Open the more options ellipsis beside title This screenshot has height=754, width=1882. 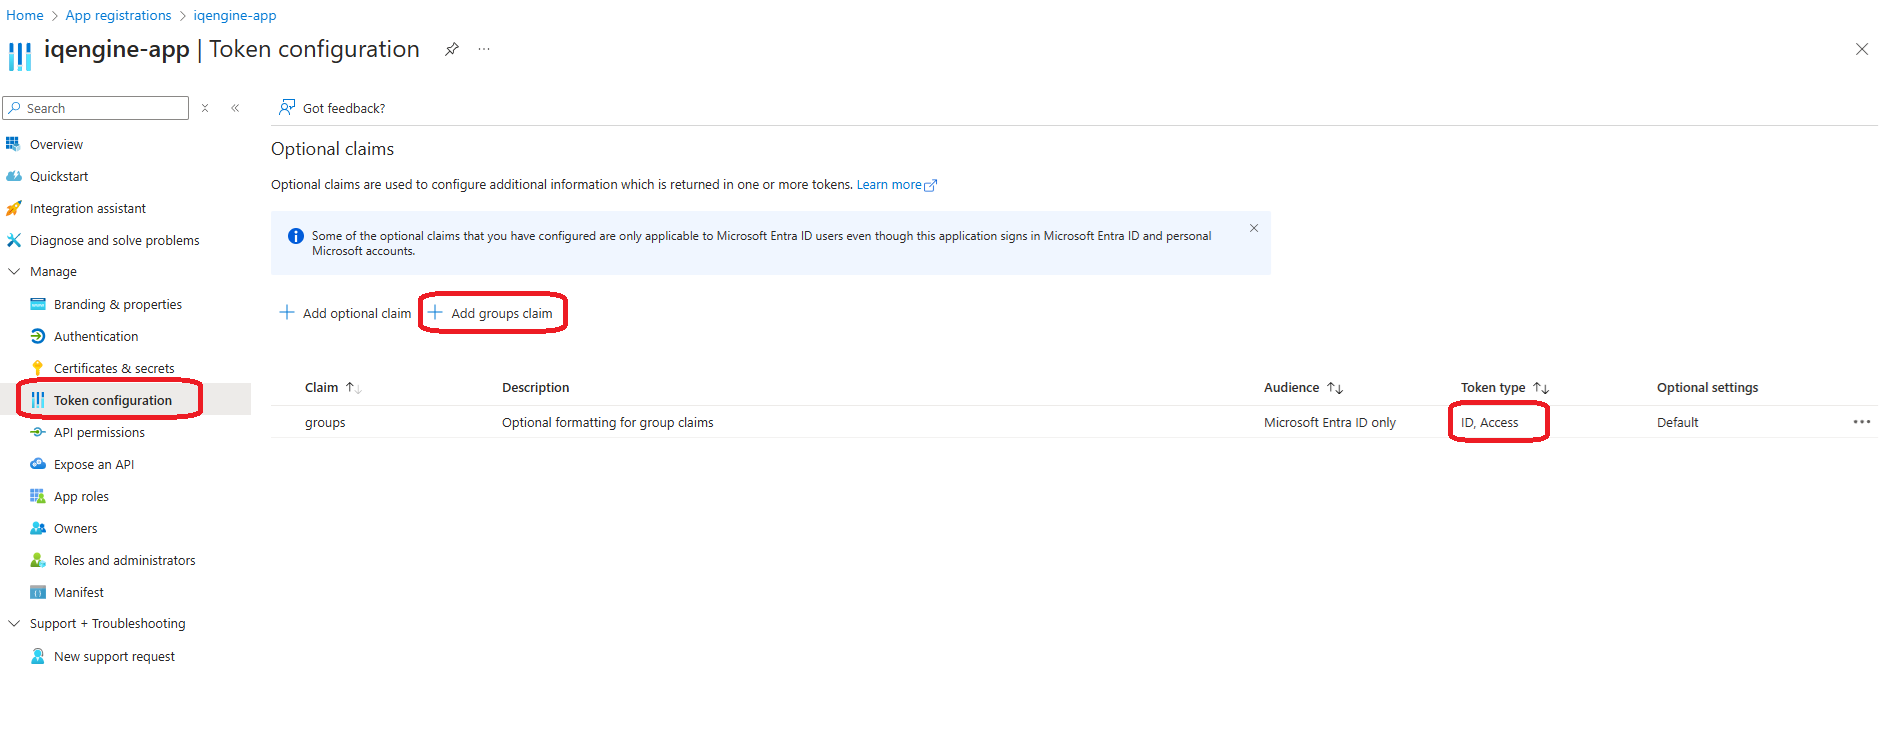click(x=484, y=49)
